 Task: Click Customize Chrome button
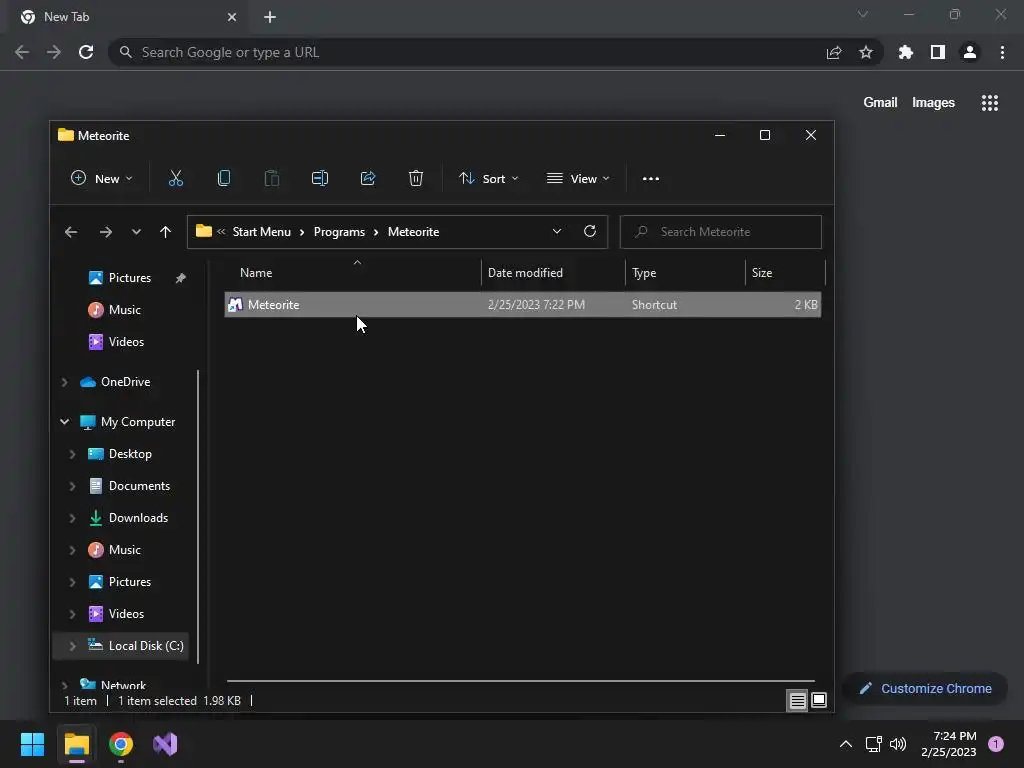[x=925, y=688]
